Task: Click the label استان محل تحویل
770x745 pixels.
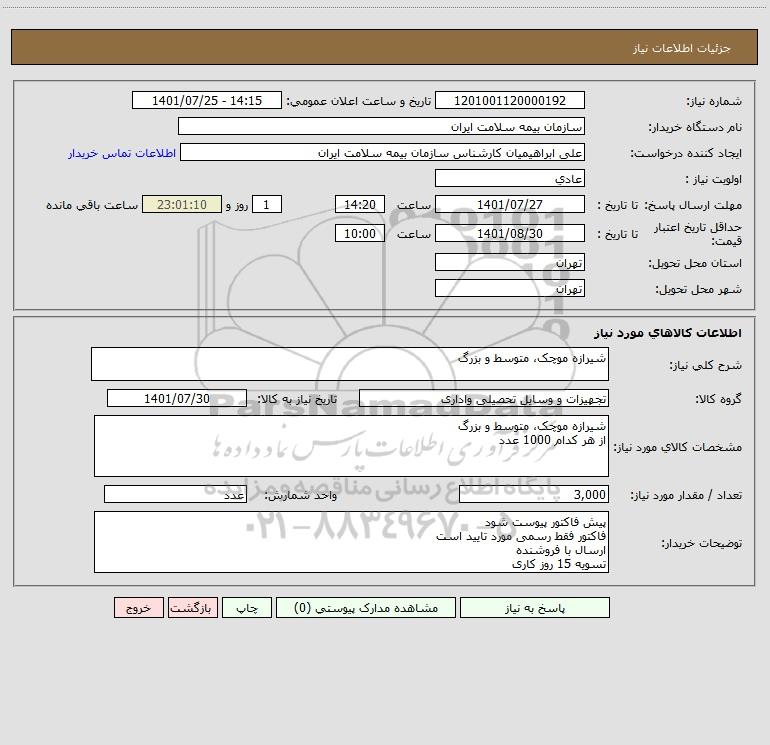Action: (695, 263)
